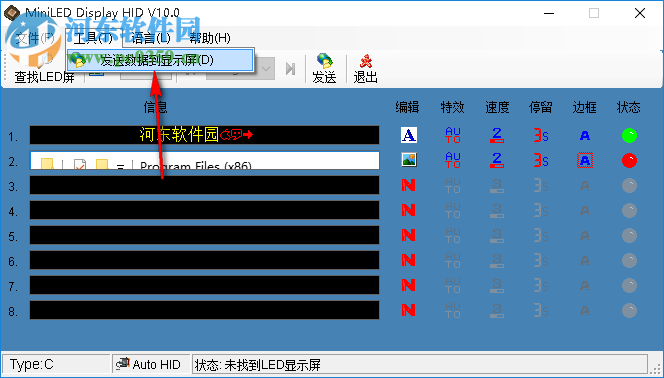The width and height of the screenshot is (664, 378).
Task: Click the Send (发送) toolbar icon
Action: [324, 69]
